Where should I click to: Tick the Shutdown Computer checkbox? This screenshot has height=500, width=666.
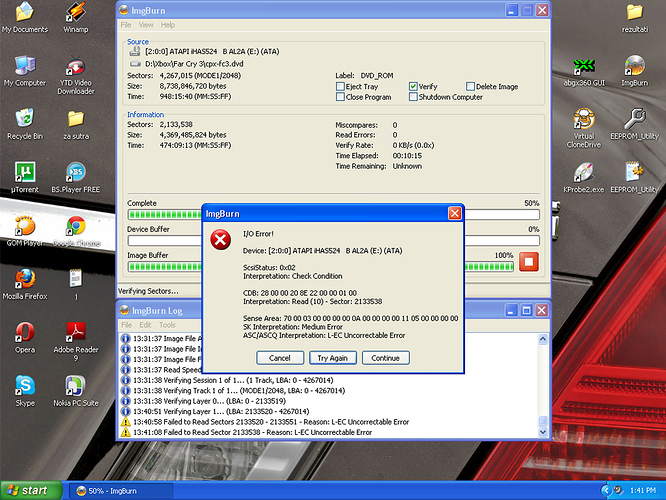pyautogui.click(x=413, y=97)
